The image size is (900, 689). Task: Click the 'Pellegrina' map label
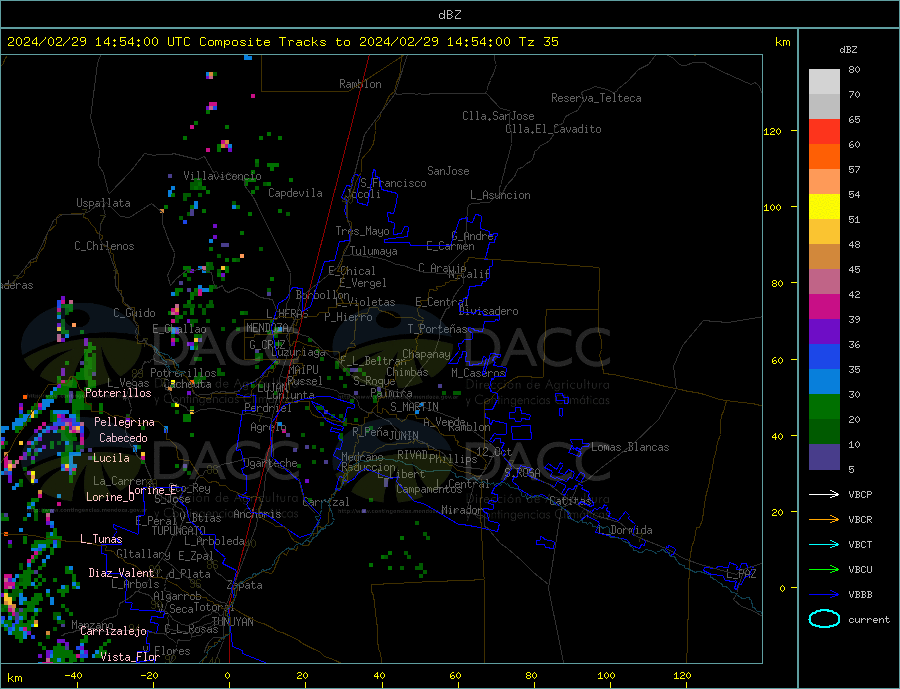(125, 421)
